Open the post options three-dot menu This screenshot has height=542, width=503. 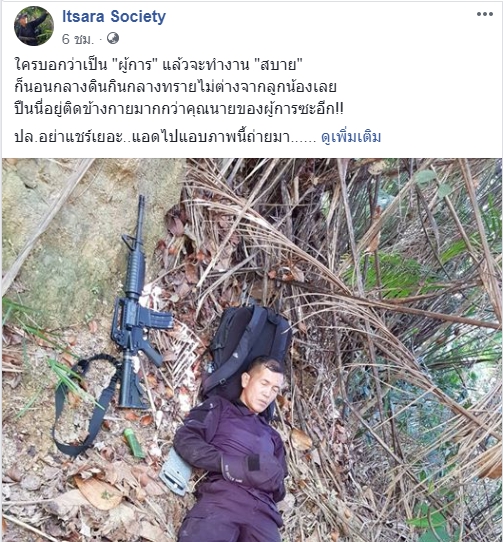pos(485,14)
